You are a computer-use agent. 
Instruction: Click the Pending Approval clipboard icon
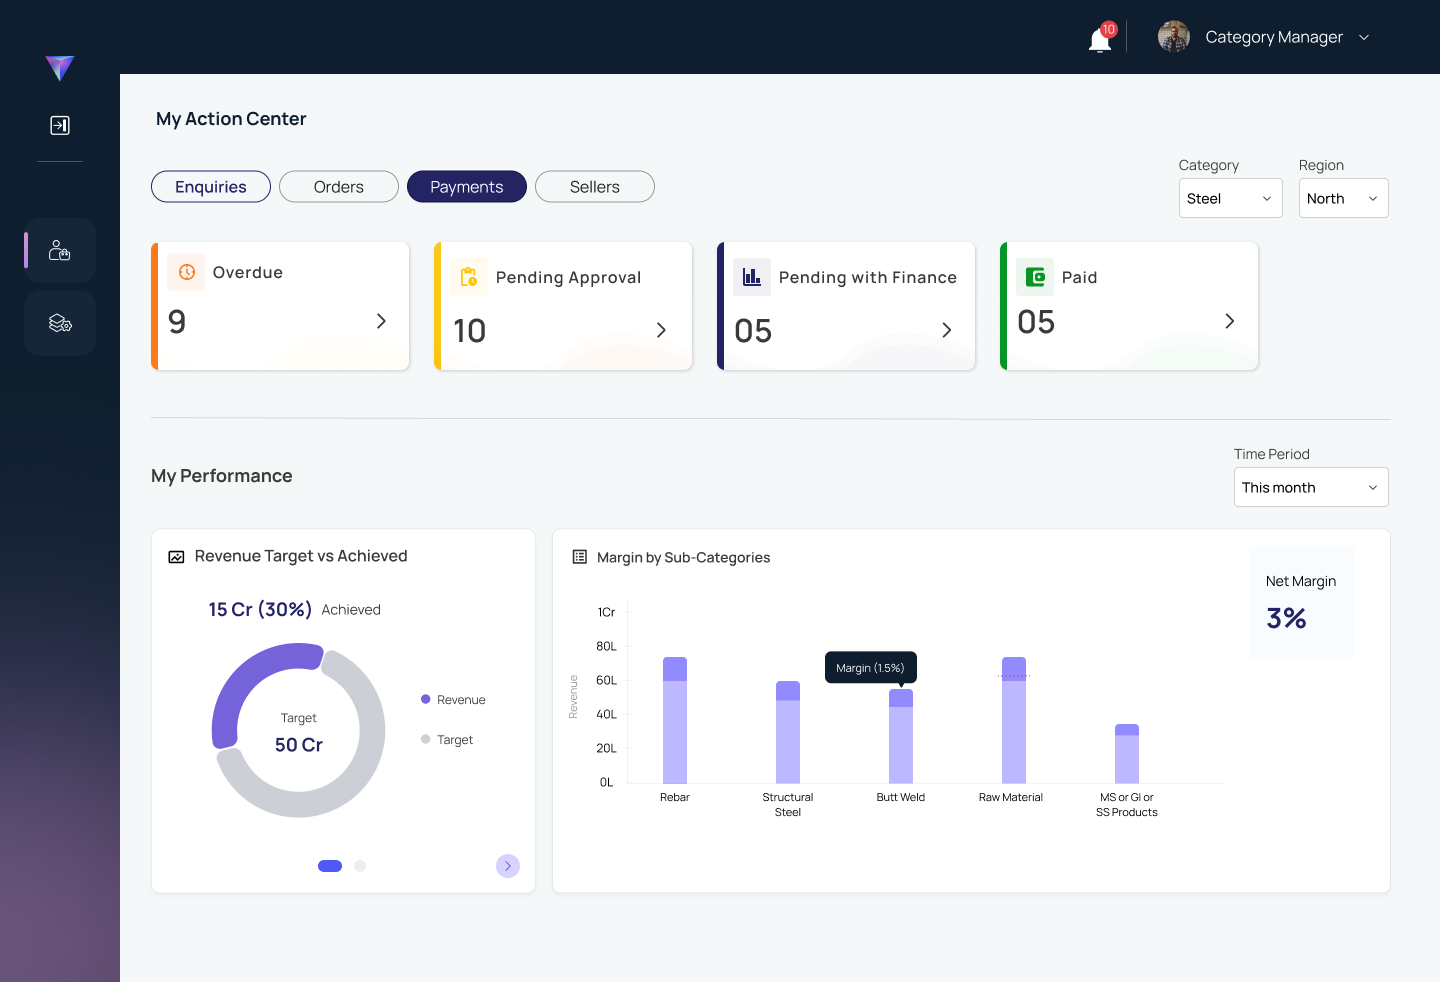tap(469, 277)
